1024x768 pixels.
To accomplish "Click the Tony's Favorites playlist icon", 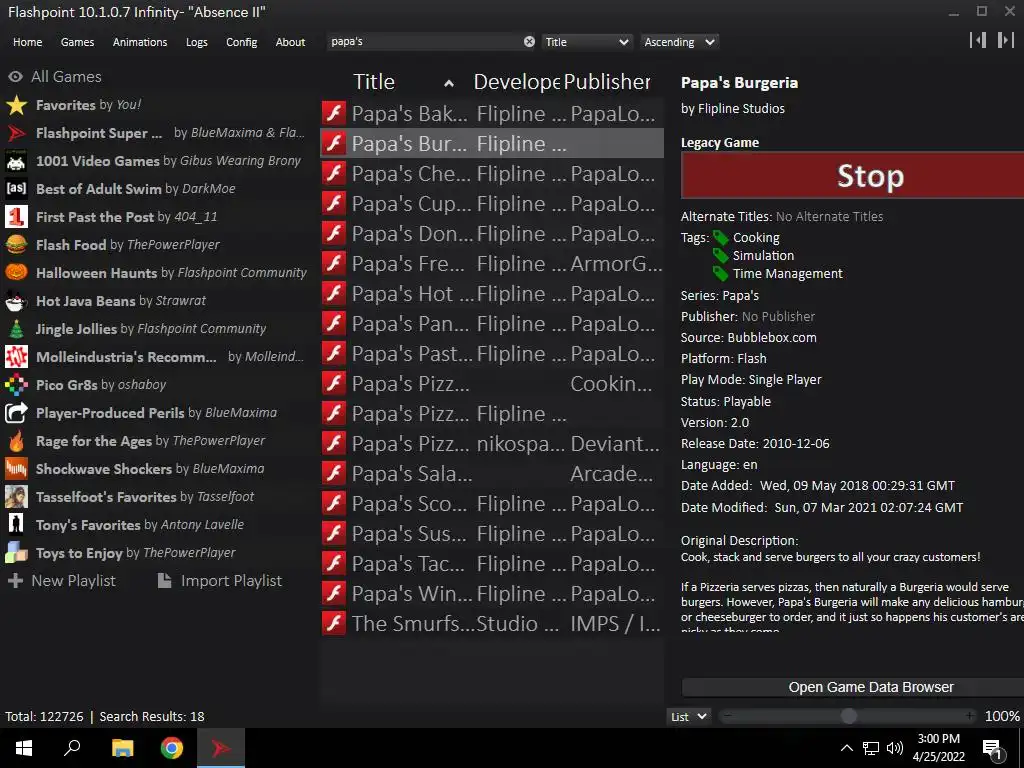I will tap(16, 525).
